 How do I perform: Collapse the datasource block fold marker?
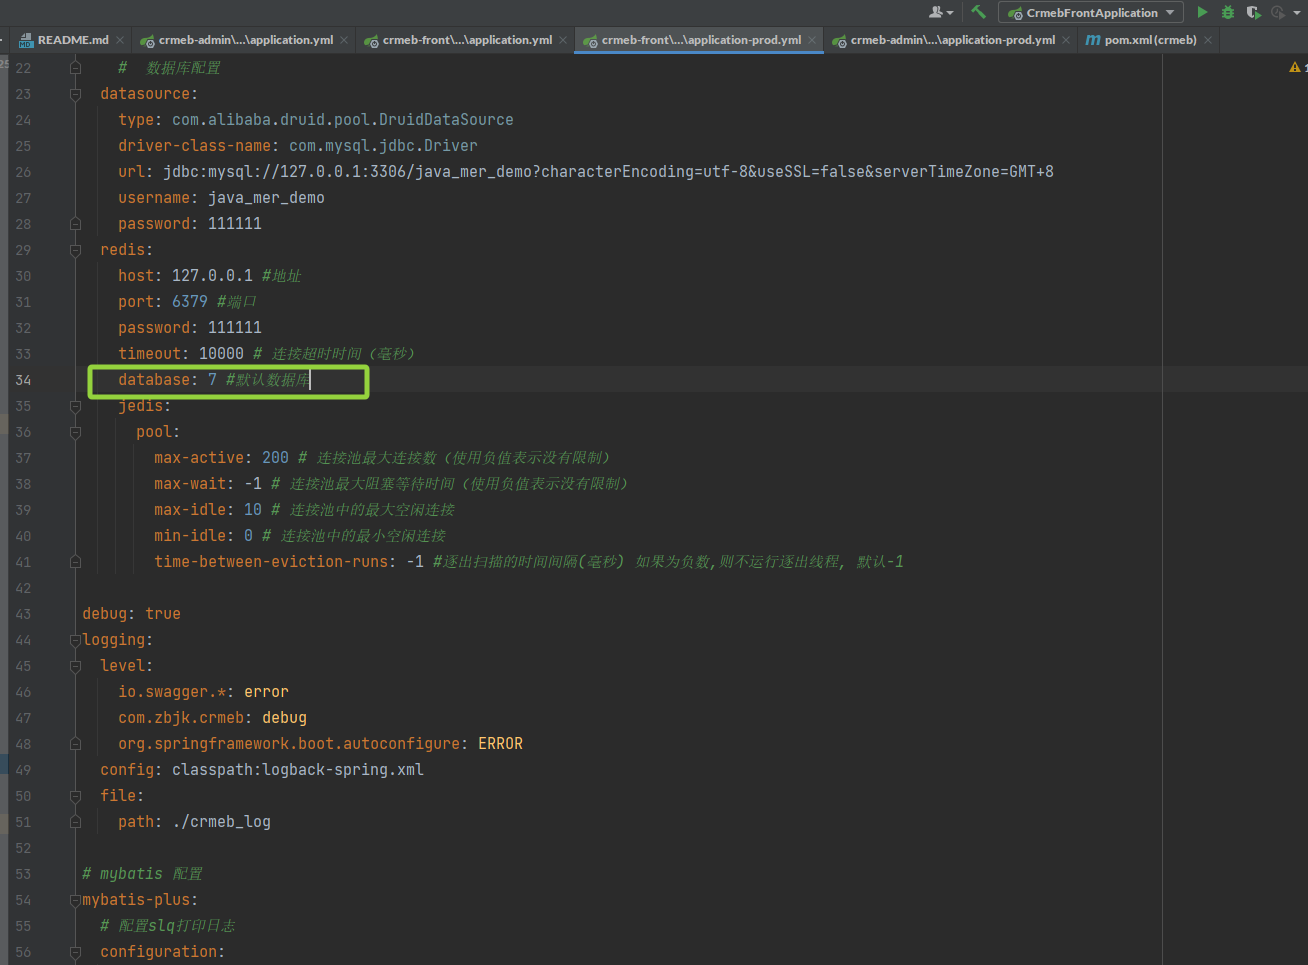75,94
